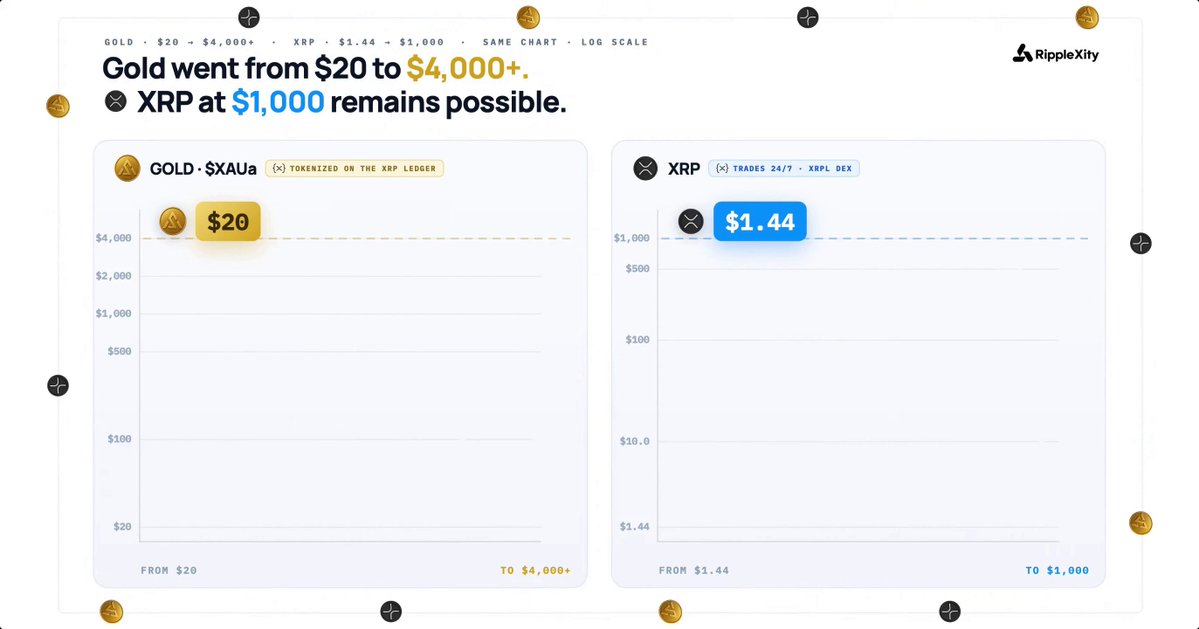
Task: Click the $4,000+ text in the headline
Action: (467, 68)
